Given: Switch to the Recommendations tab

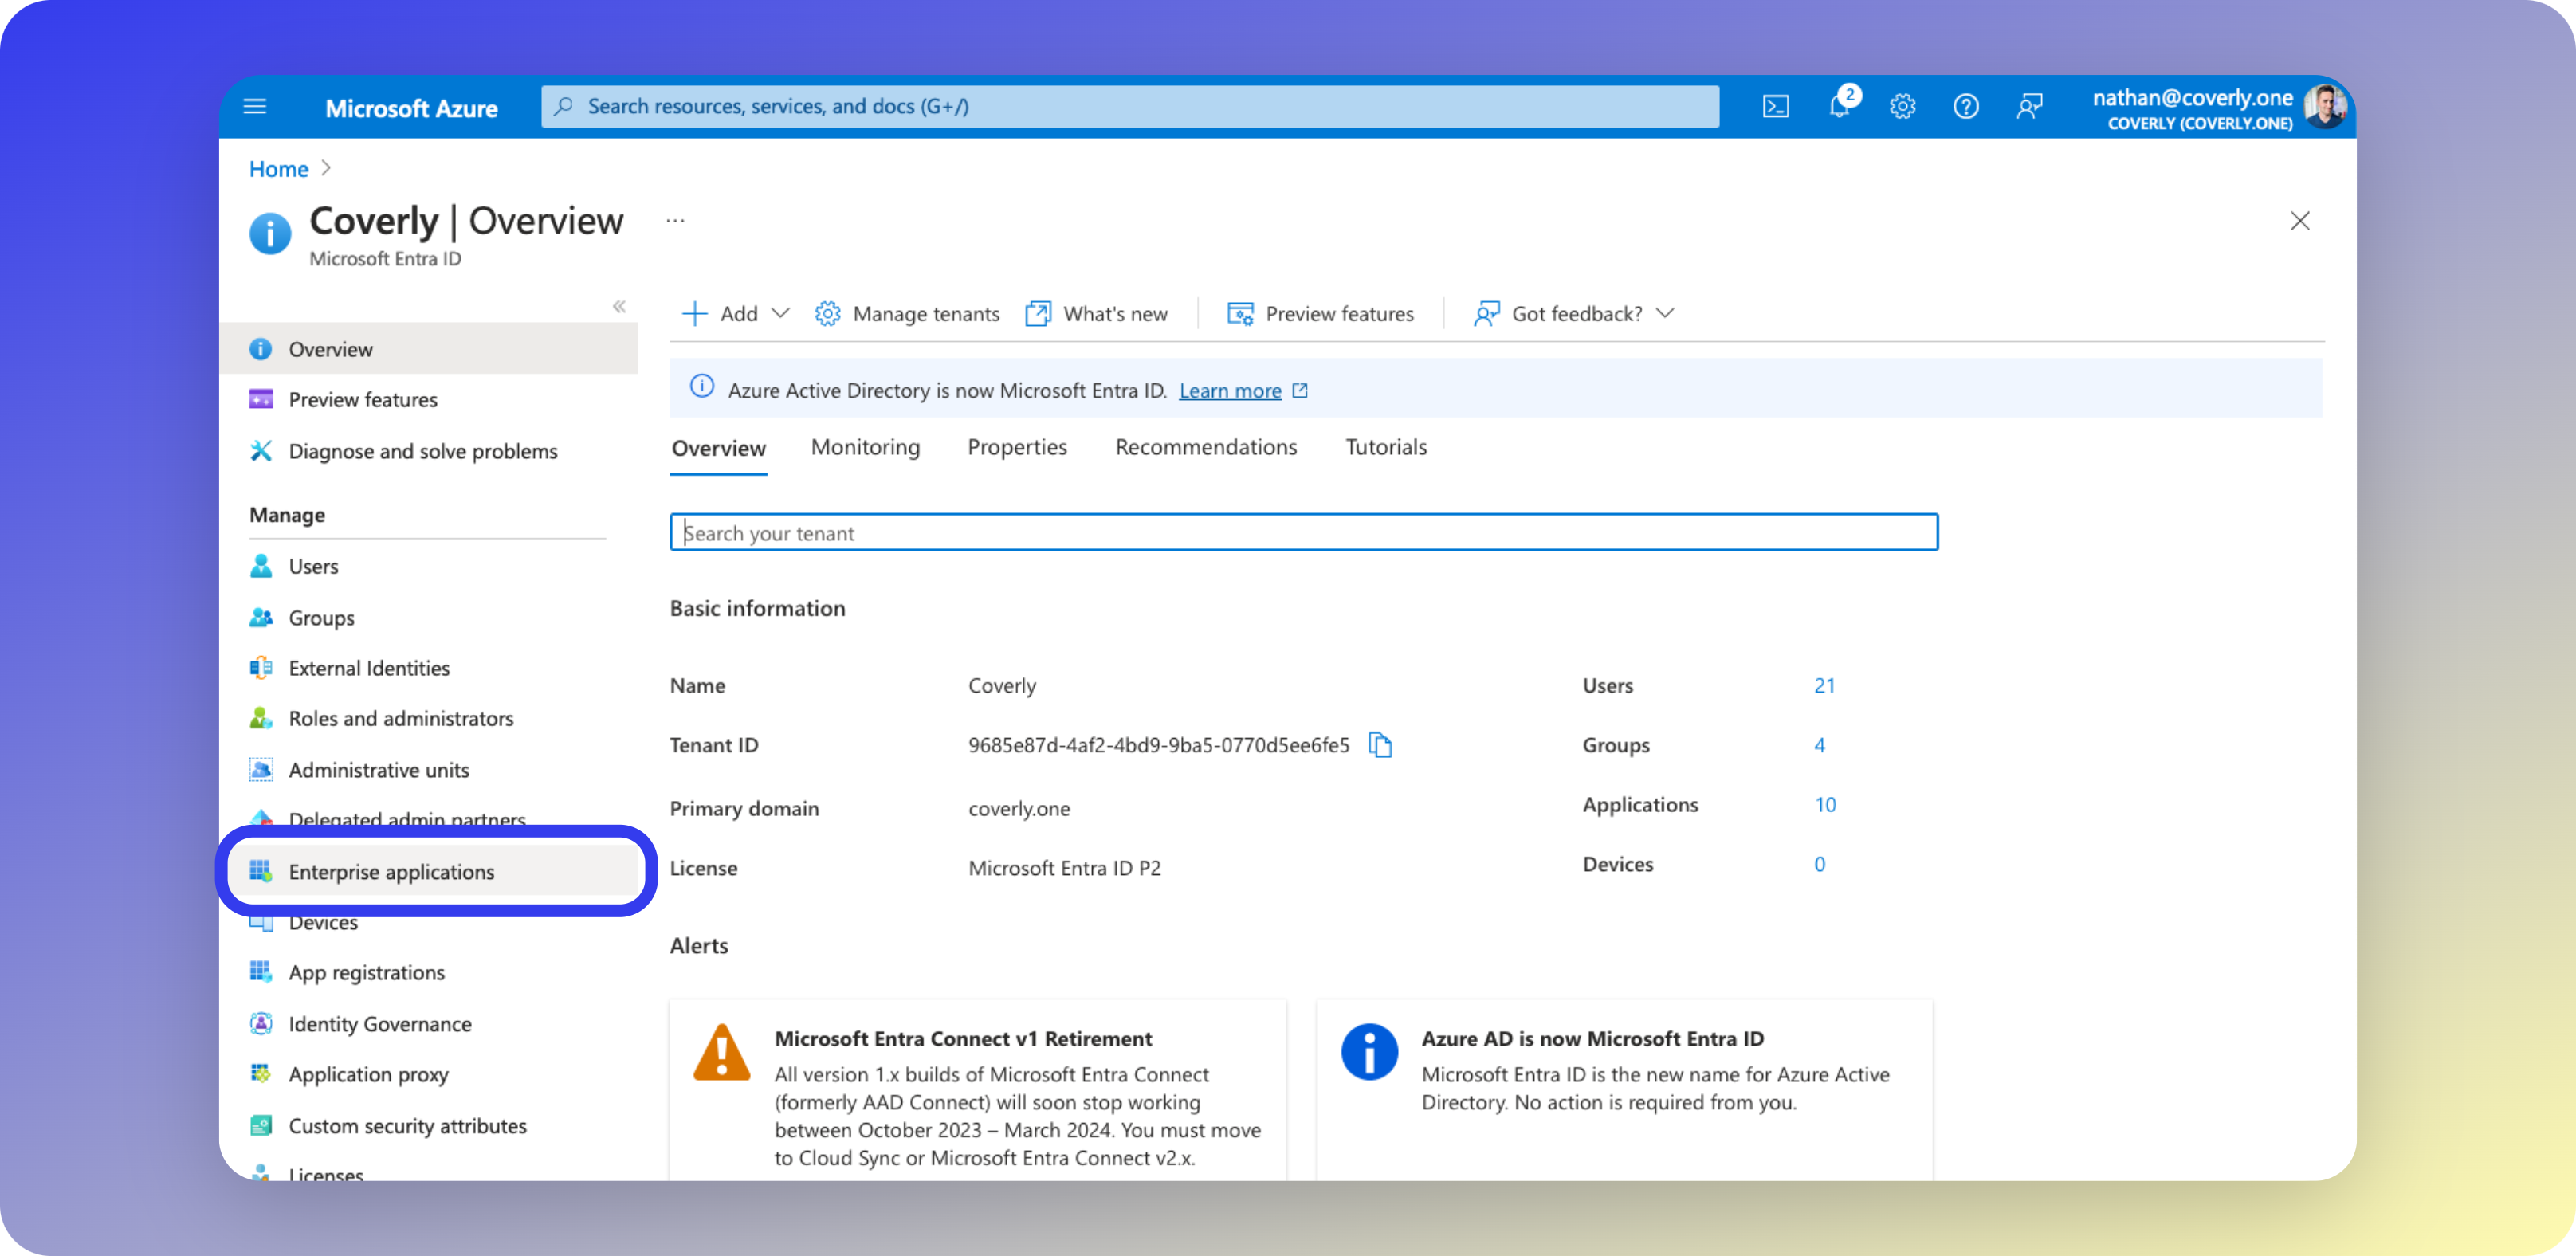Looking at the screenshot, I should [1206, 447].
